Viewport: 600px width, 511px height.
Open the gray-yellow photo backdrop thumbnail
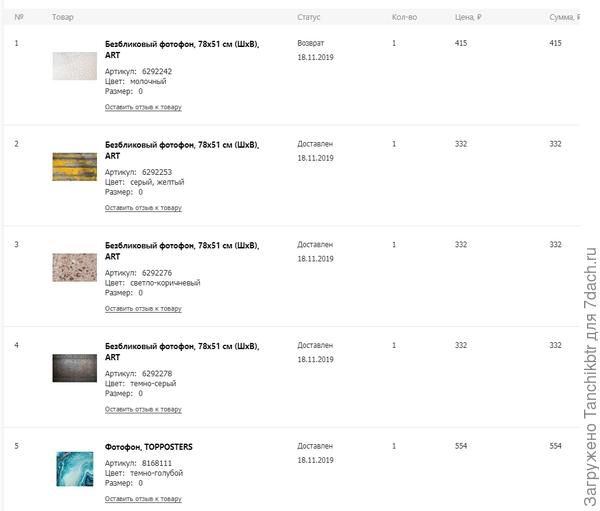click(74, 166)
